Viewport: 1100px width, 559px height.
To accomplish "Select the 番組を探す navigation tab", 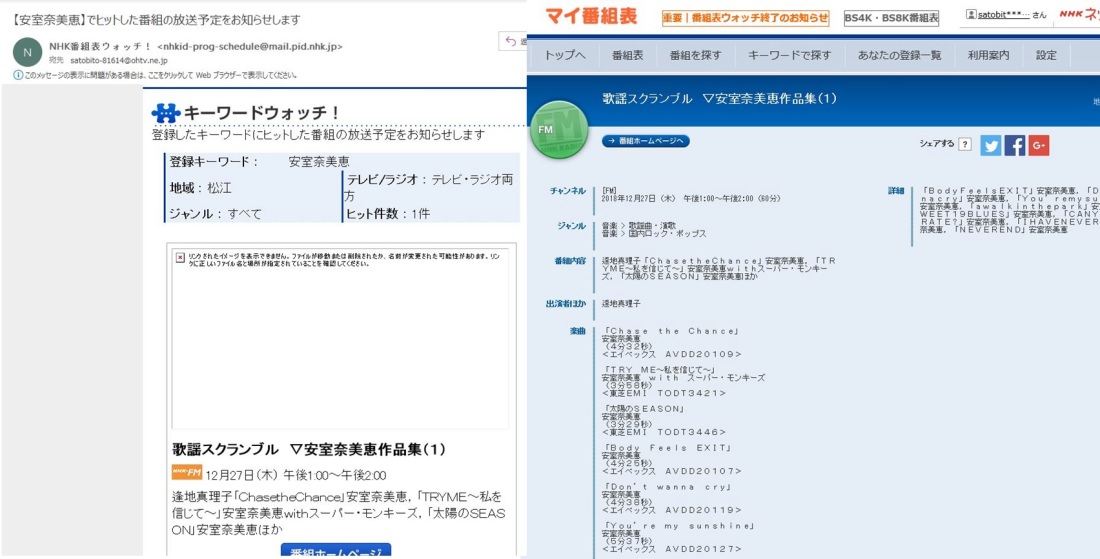I will (x=695, y=55).
